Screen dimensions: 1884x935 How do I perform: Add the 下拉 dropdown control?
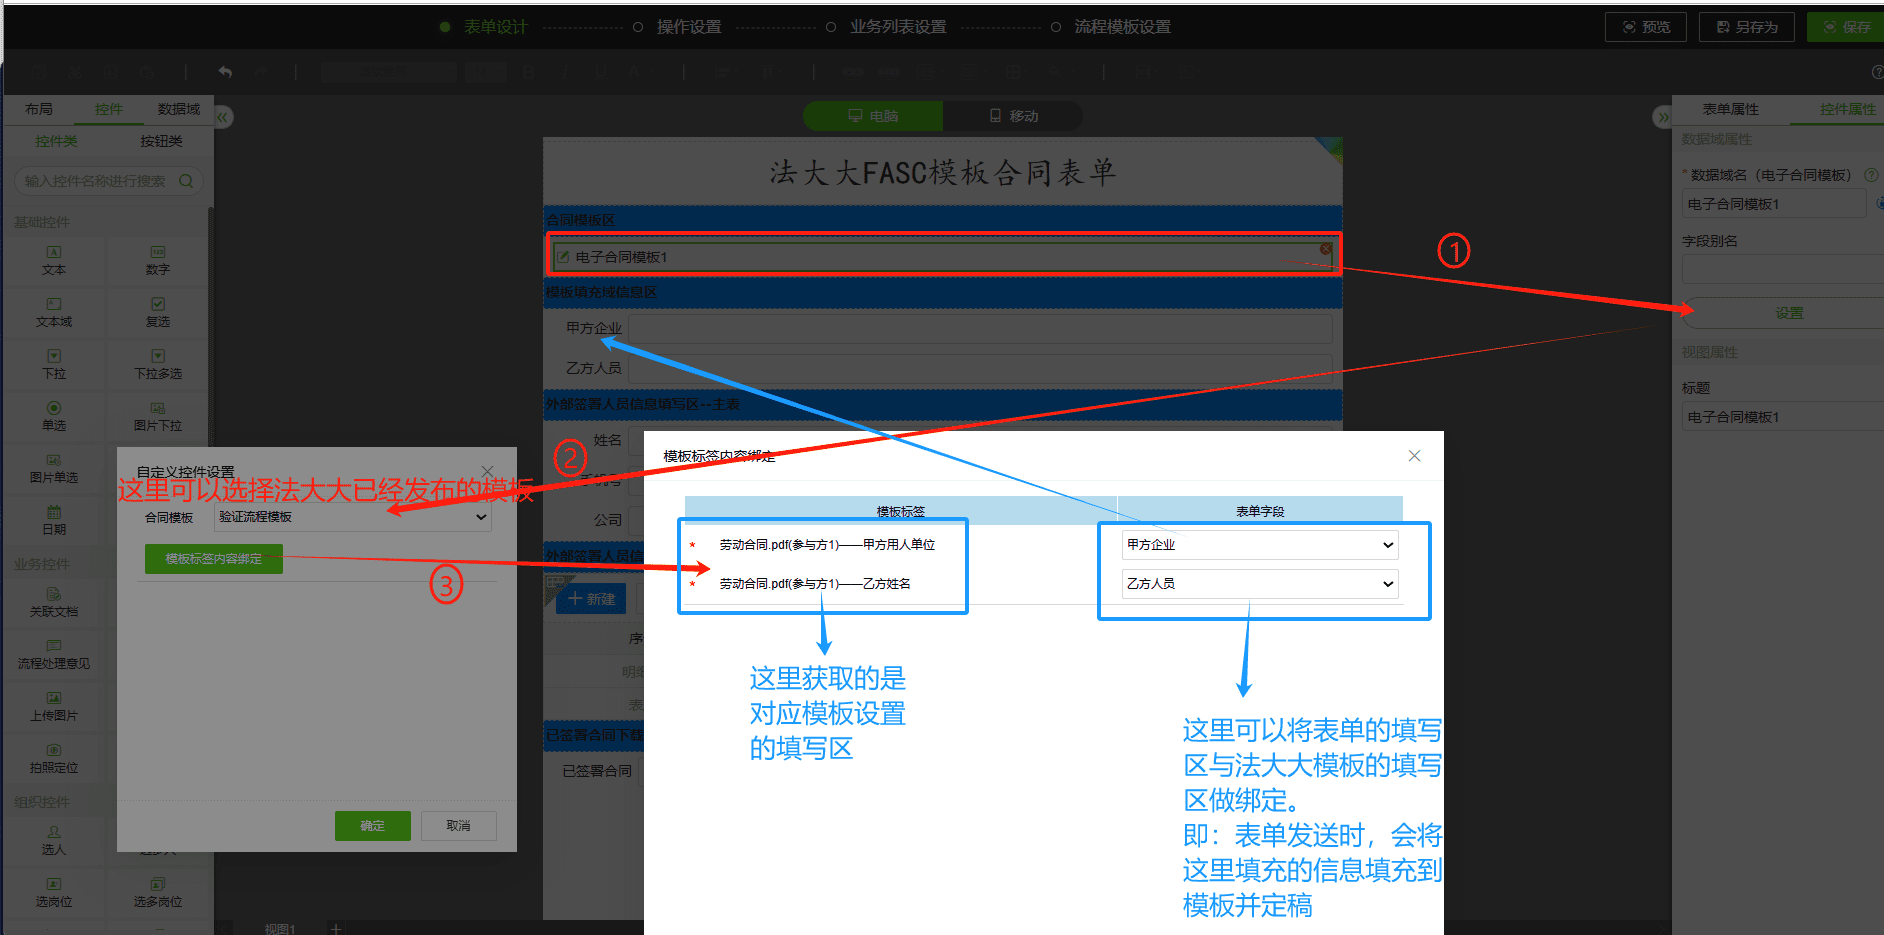pos(54,364)
